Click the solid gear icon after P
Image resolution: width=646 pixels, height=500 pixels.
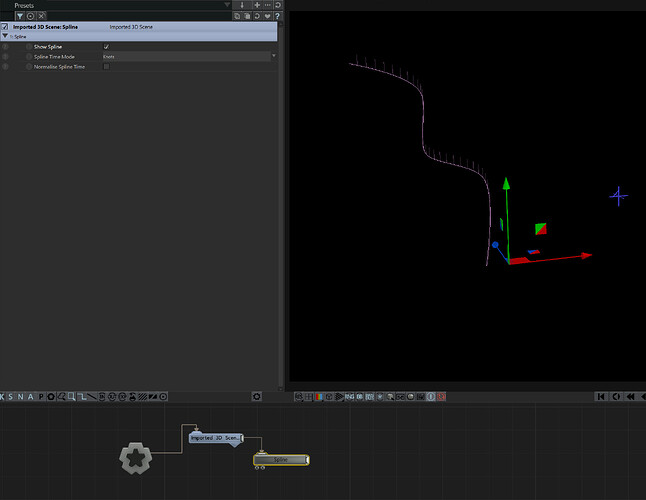click(51, 397)
